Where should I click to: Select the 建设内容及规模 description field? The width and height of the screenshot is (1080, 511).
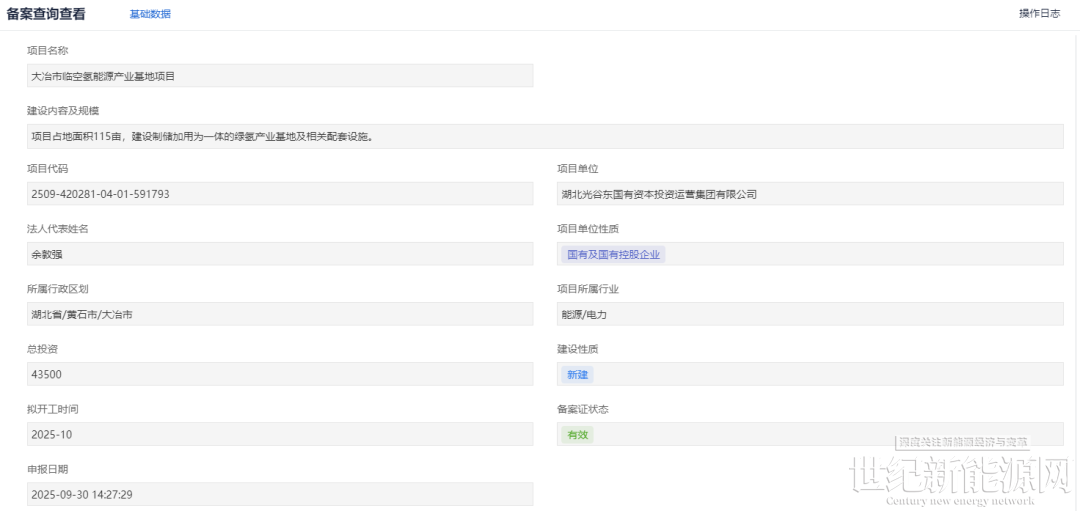[x=545, y=136]
